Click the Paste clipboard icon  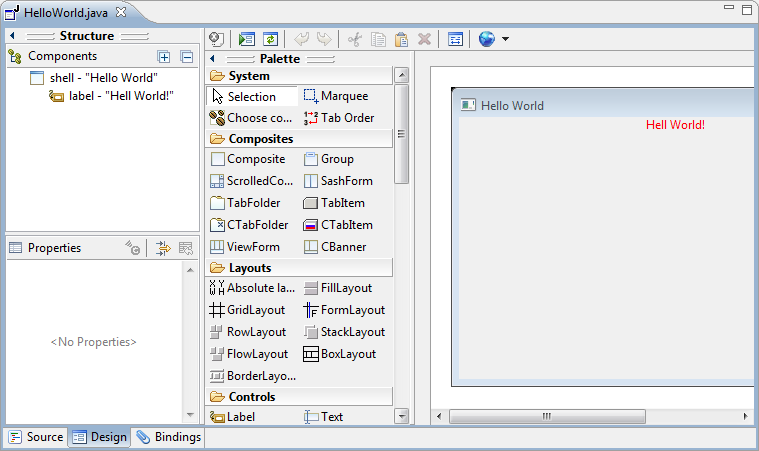click(401, 39)
